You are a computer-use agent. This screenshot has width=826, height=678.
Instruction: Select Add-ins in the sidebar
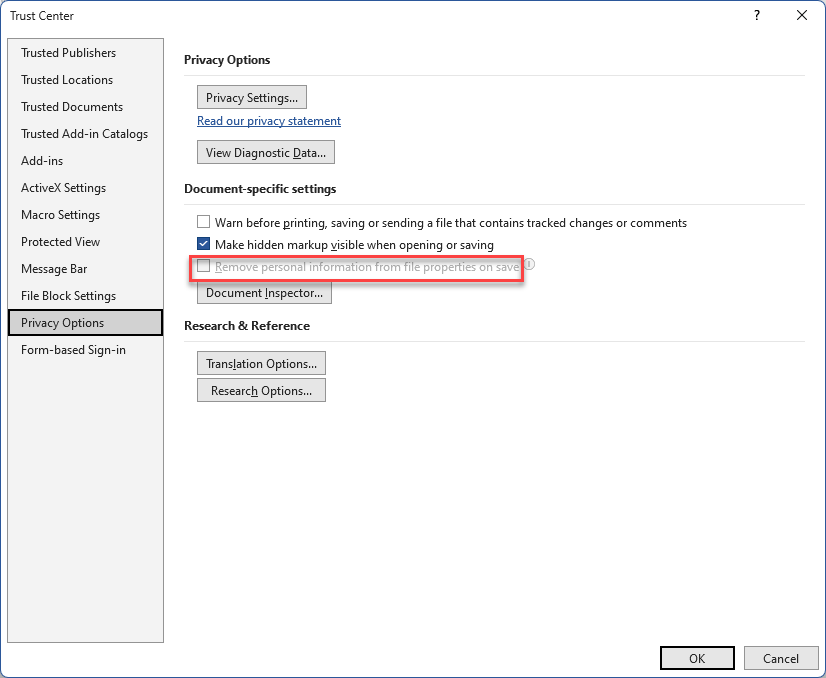coord(85,161)
